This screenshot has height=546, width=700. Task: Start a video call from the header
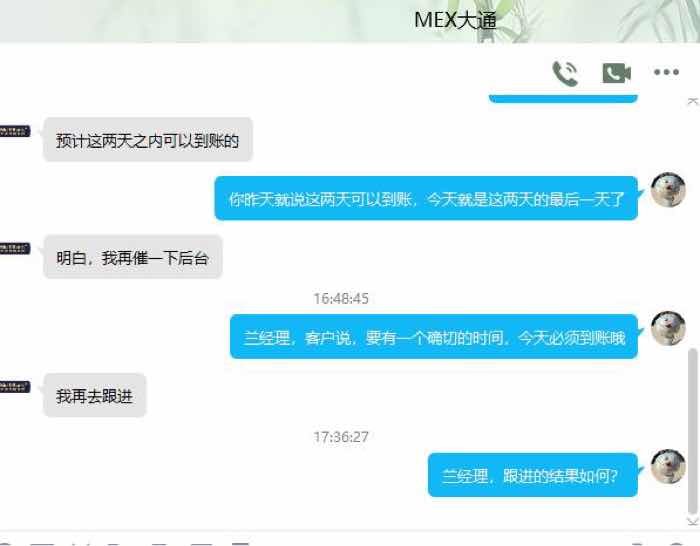coord(617,73)
